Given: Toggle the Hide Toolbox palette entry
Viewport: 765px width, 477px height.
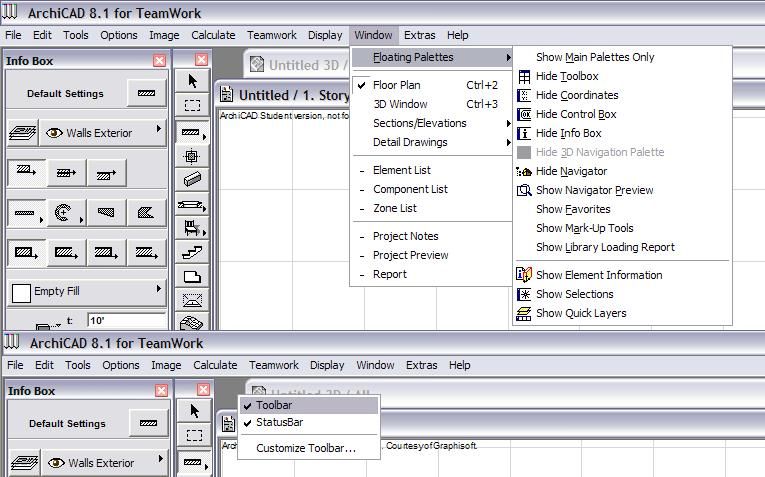Looking at the screenshot, I should click(x=623, y=76).
